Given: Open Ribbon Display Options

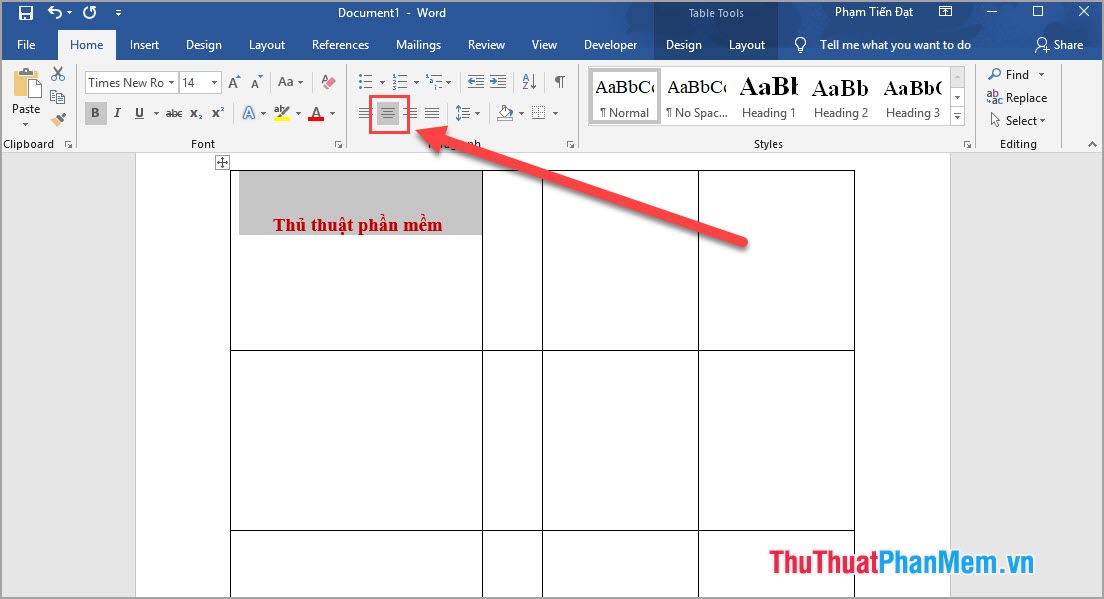Looking at the screenshot, I should (946, 11).
